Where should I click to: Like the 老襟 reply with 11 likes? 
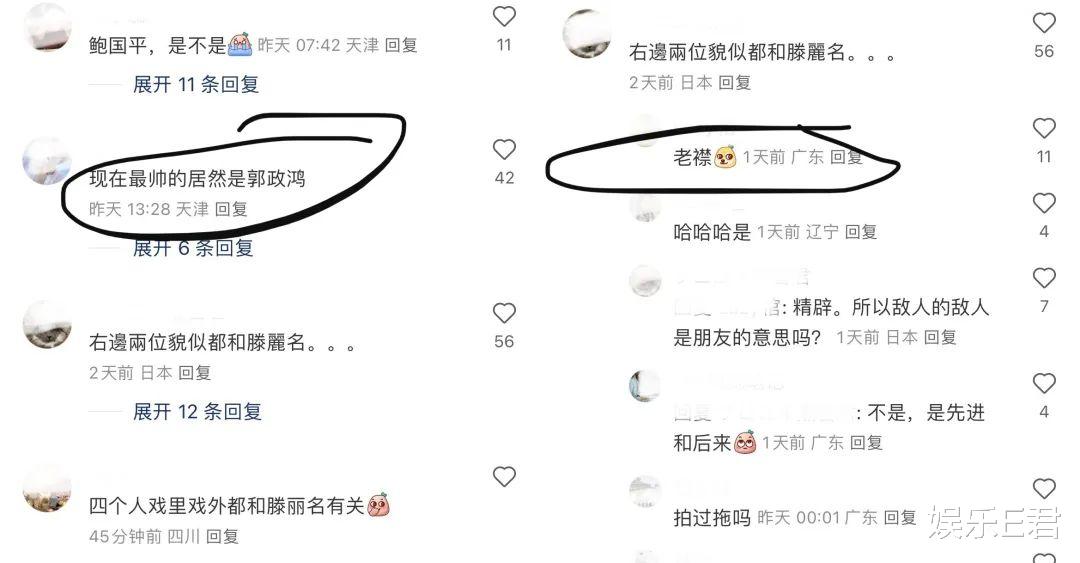pyautogui.click(x=1044, y=127)
